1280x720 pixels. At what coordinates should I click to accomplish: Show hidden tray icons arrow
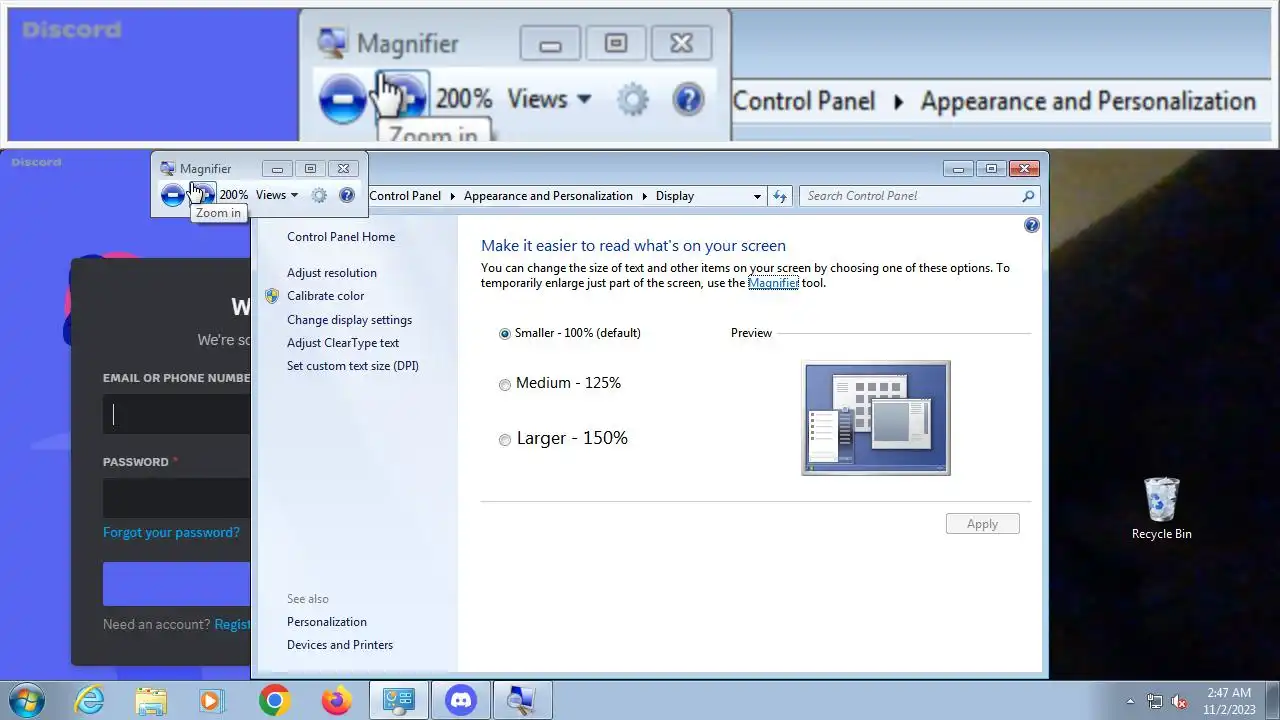[1131, 701]
